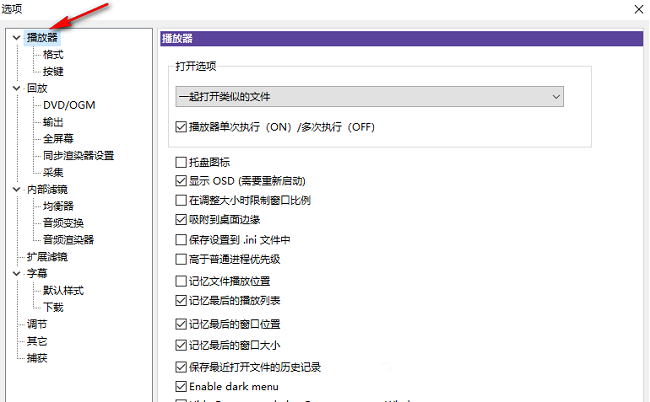Collapse the 播放器 tree node arrow
This screenshot has width=650, height=402.
[x=16, y=38]
